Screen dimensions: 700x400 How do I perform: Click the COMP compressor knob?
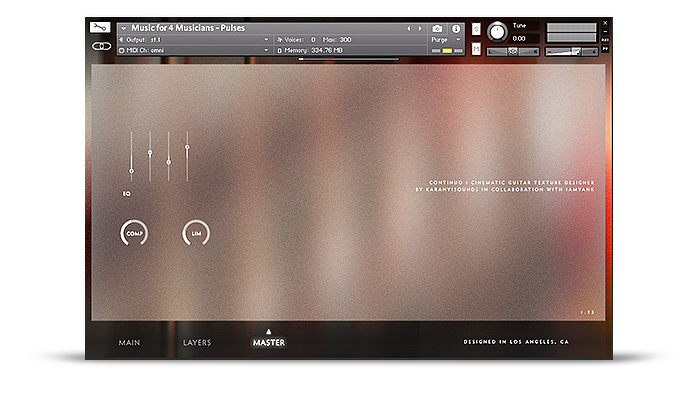click(134, 233)
